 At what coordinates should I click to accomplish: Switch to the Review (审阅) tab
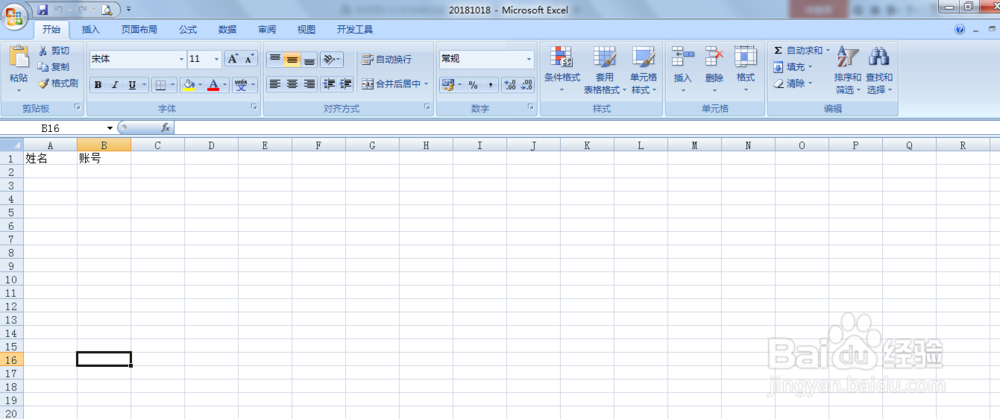267,30
